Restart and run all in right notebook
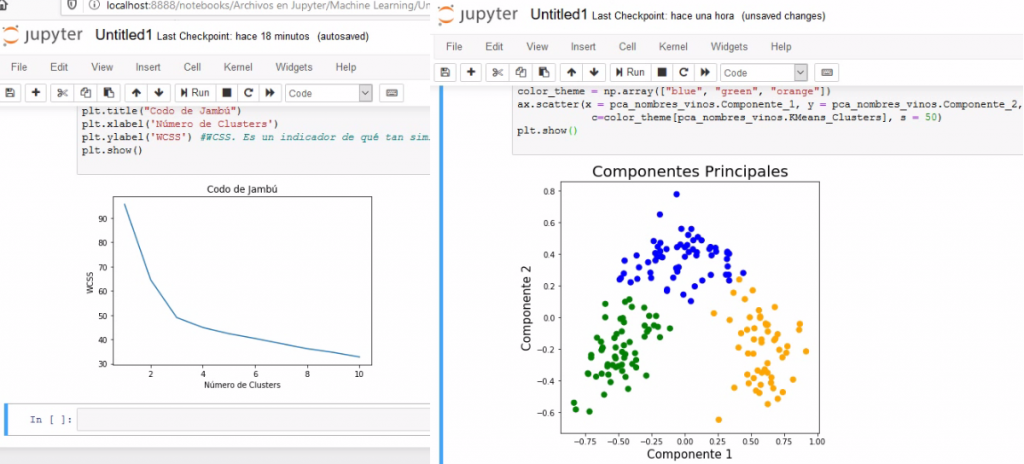The height and width of the screenshot is (464, 1024). click(x=705, y=73)
